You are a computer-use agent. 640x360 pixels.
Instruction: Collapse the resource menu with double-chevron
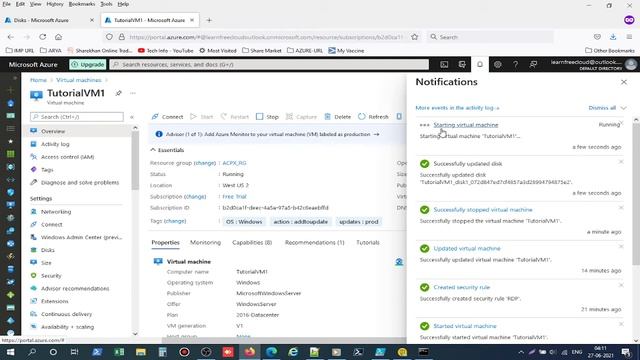point(132,117)
